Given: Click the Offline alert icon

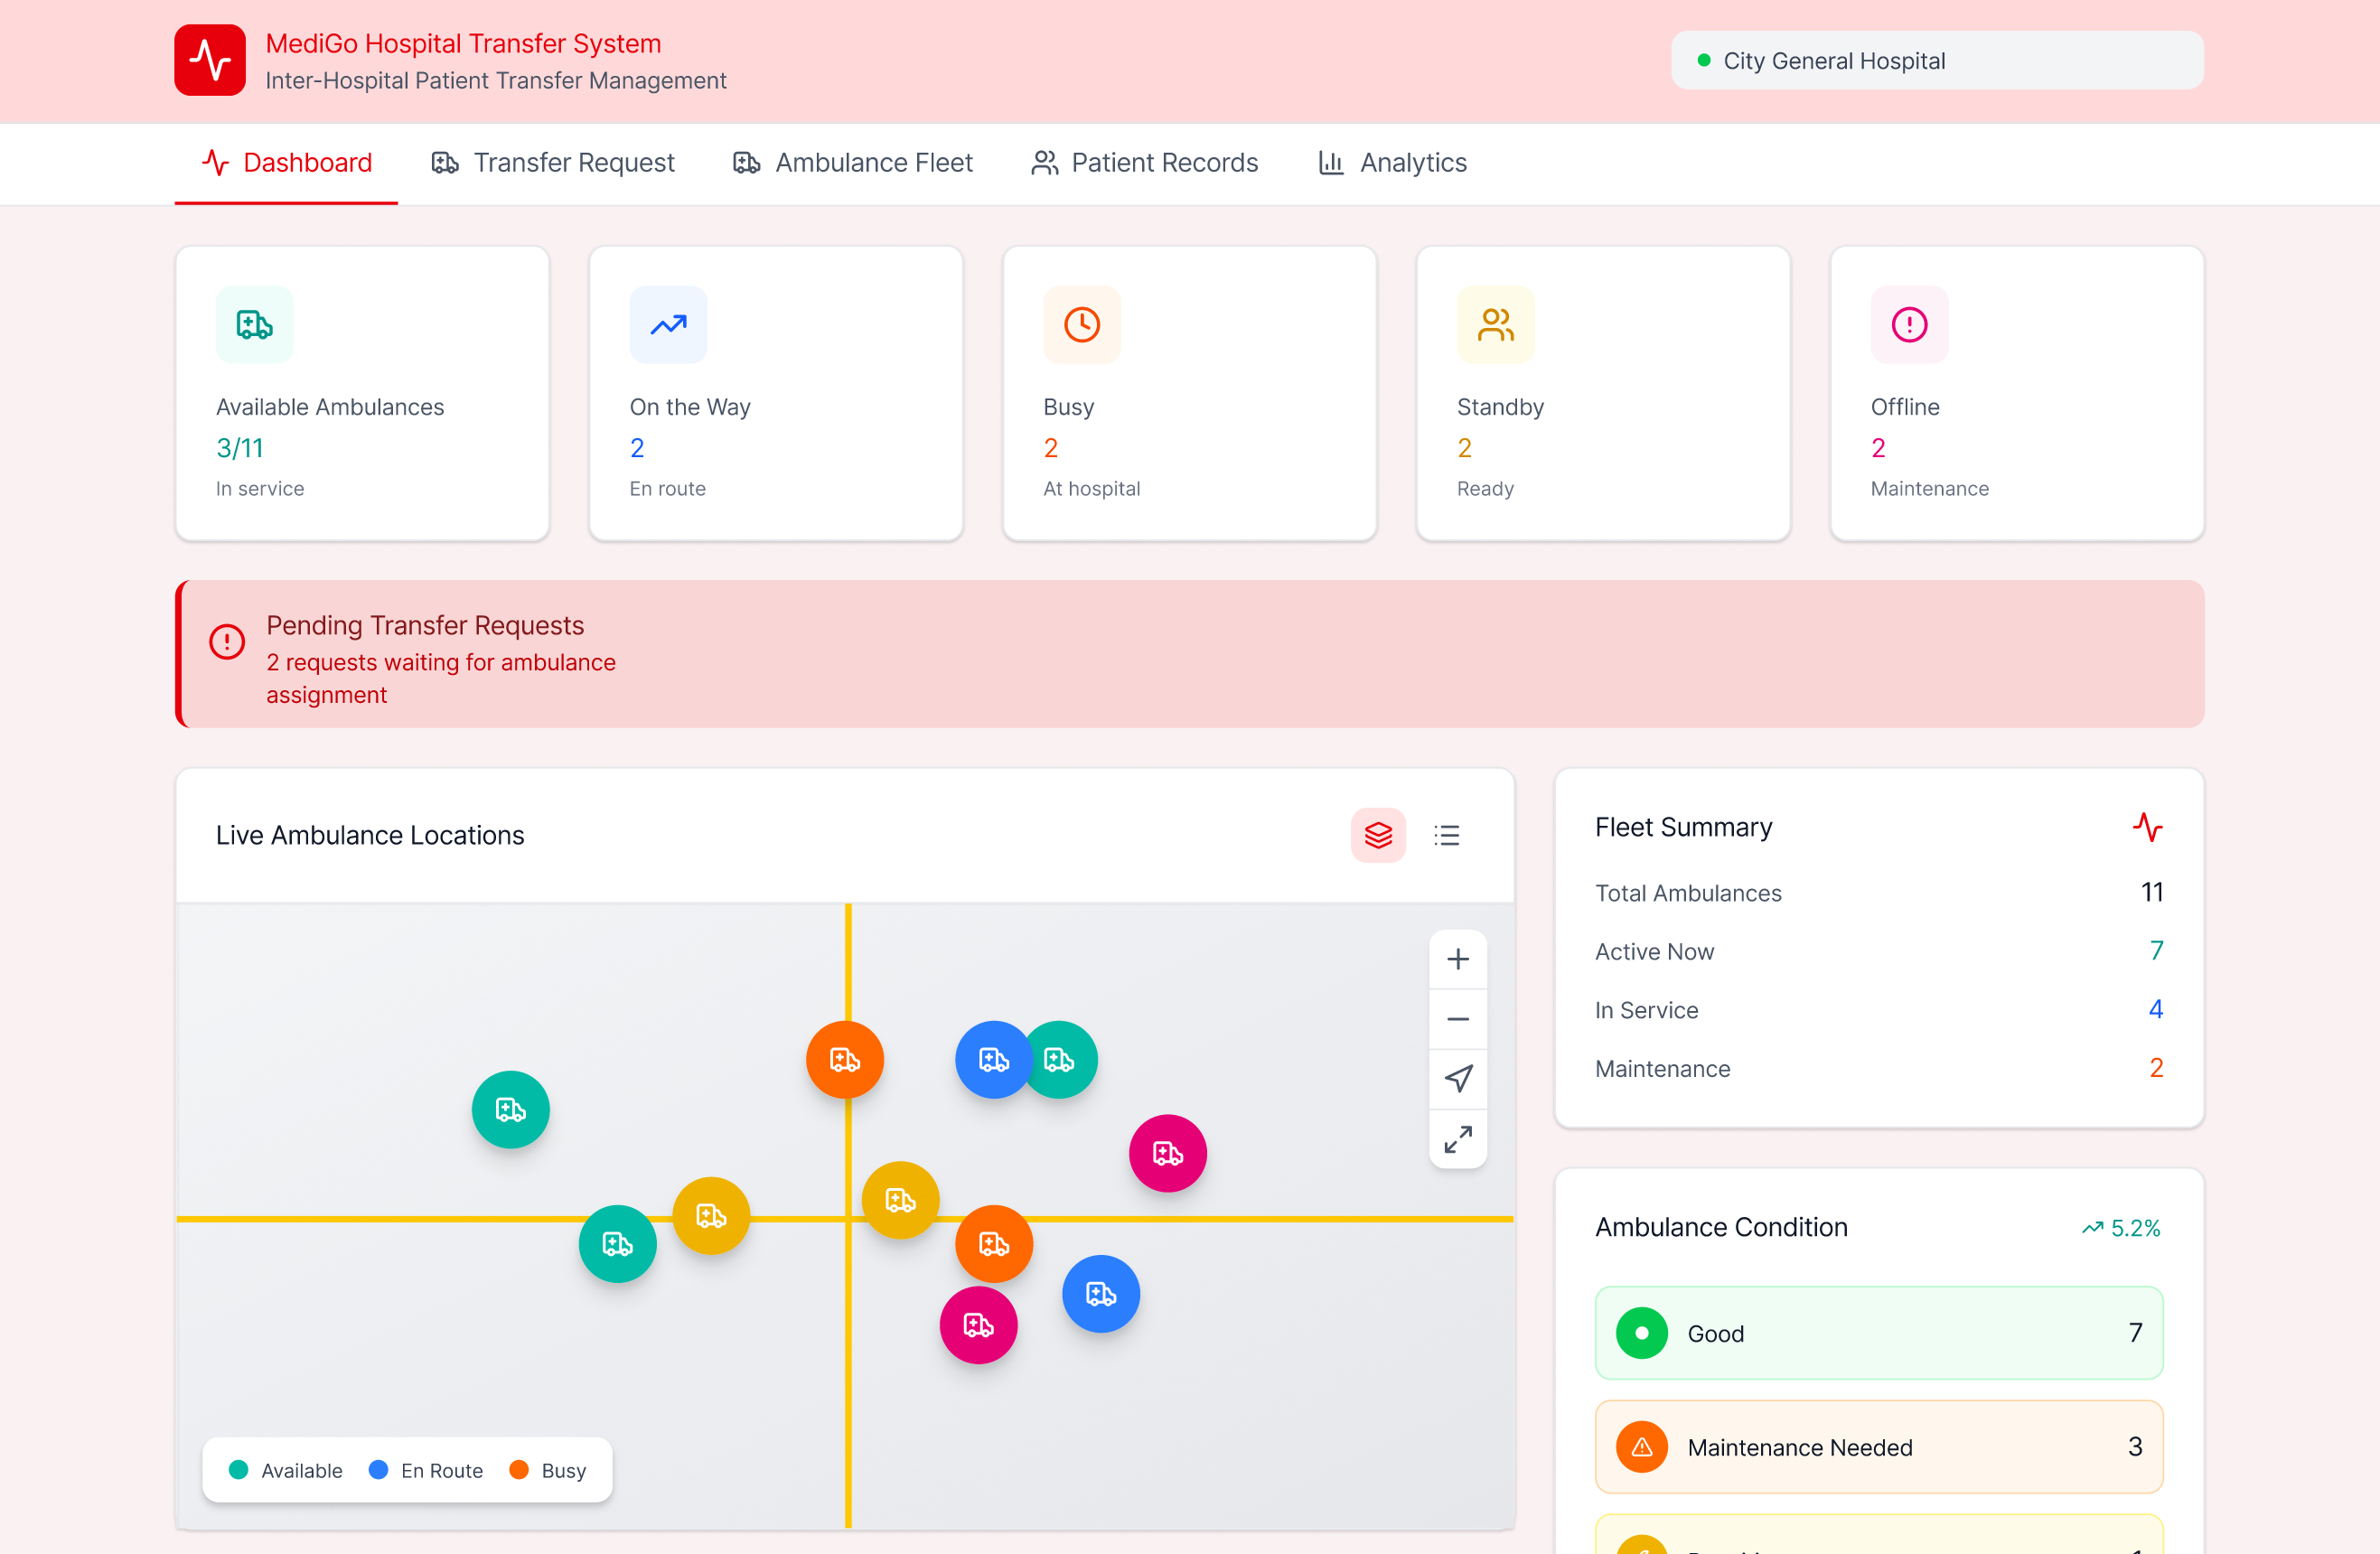Looking at the screenshot, I should 1909,325.
